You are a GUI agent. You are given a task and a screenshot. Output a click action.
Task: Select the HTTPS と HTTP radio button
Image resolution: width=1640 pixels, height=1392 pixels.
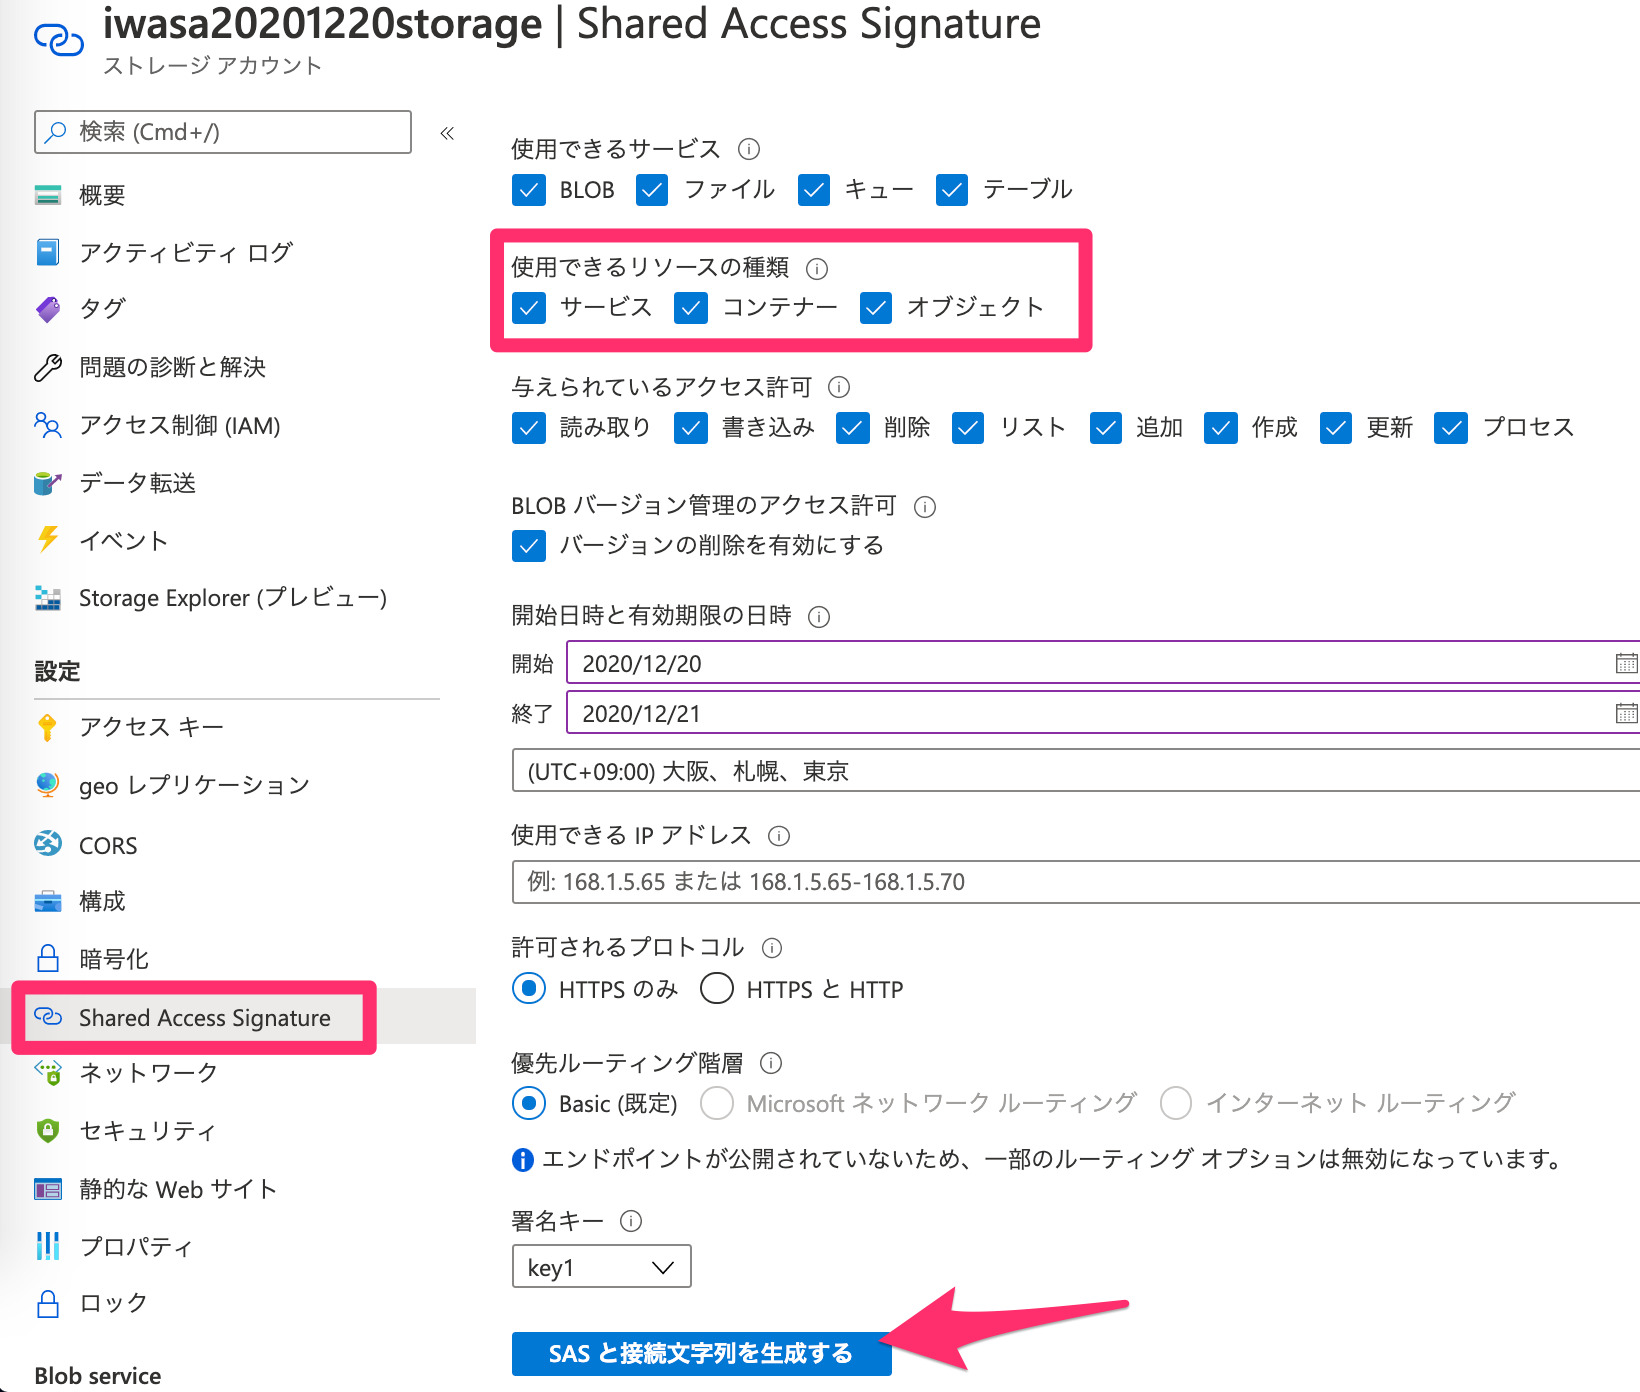[x=717, y=989]
